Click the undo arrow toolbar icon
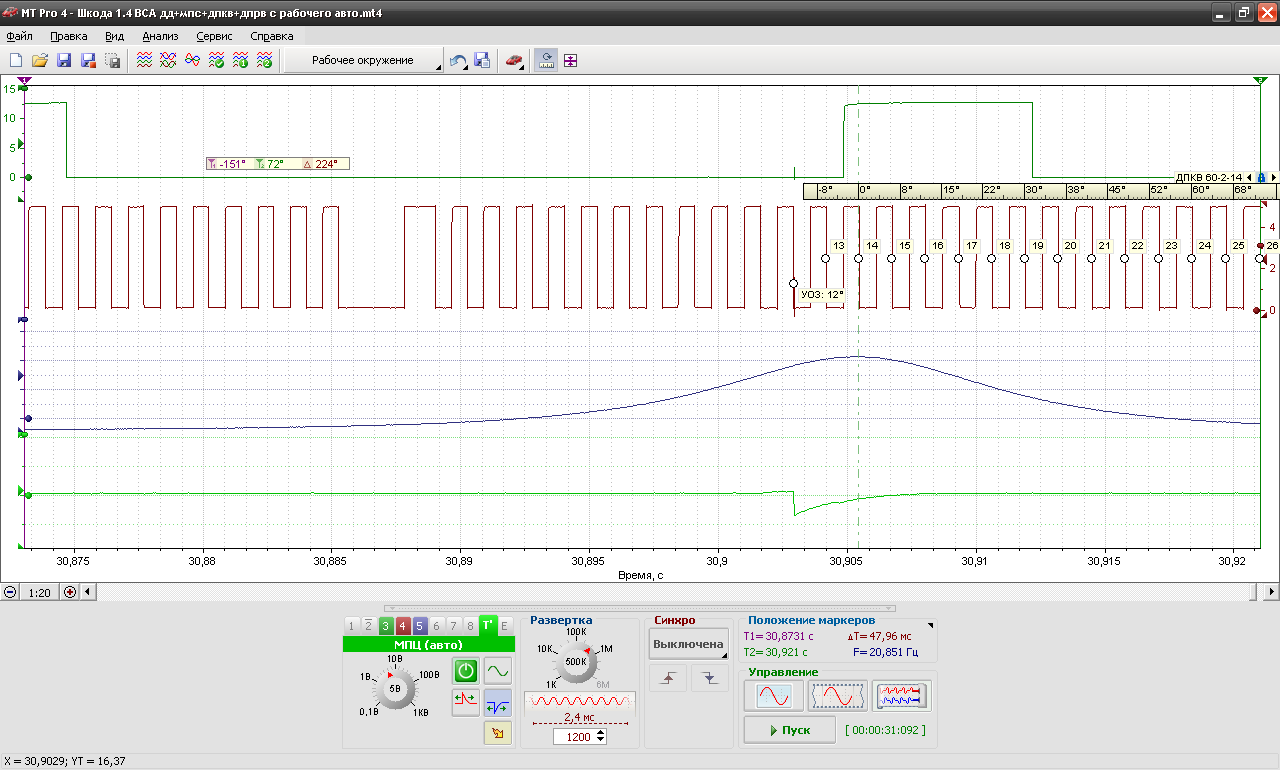1280x770 pixels. (x=458, y=61)
